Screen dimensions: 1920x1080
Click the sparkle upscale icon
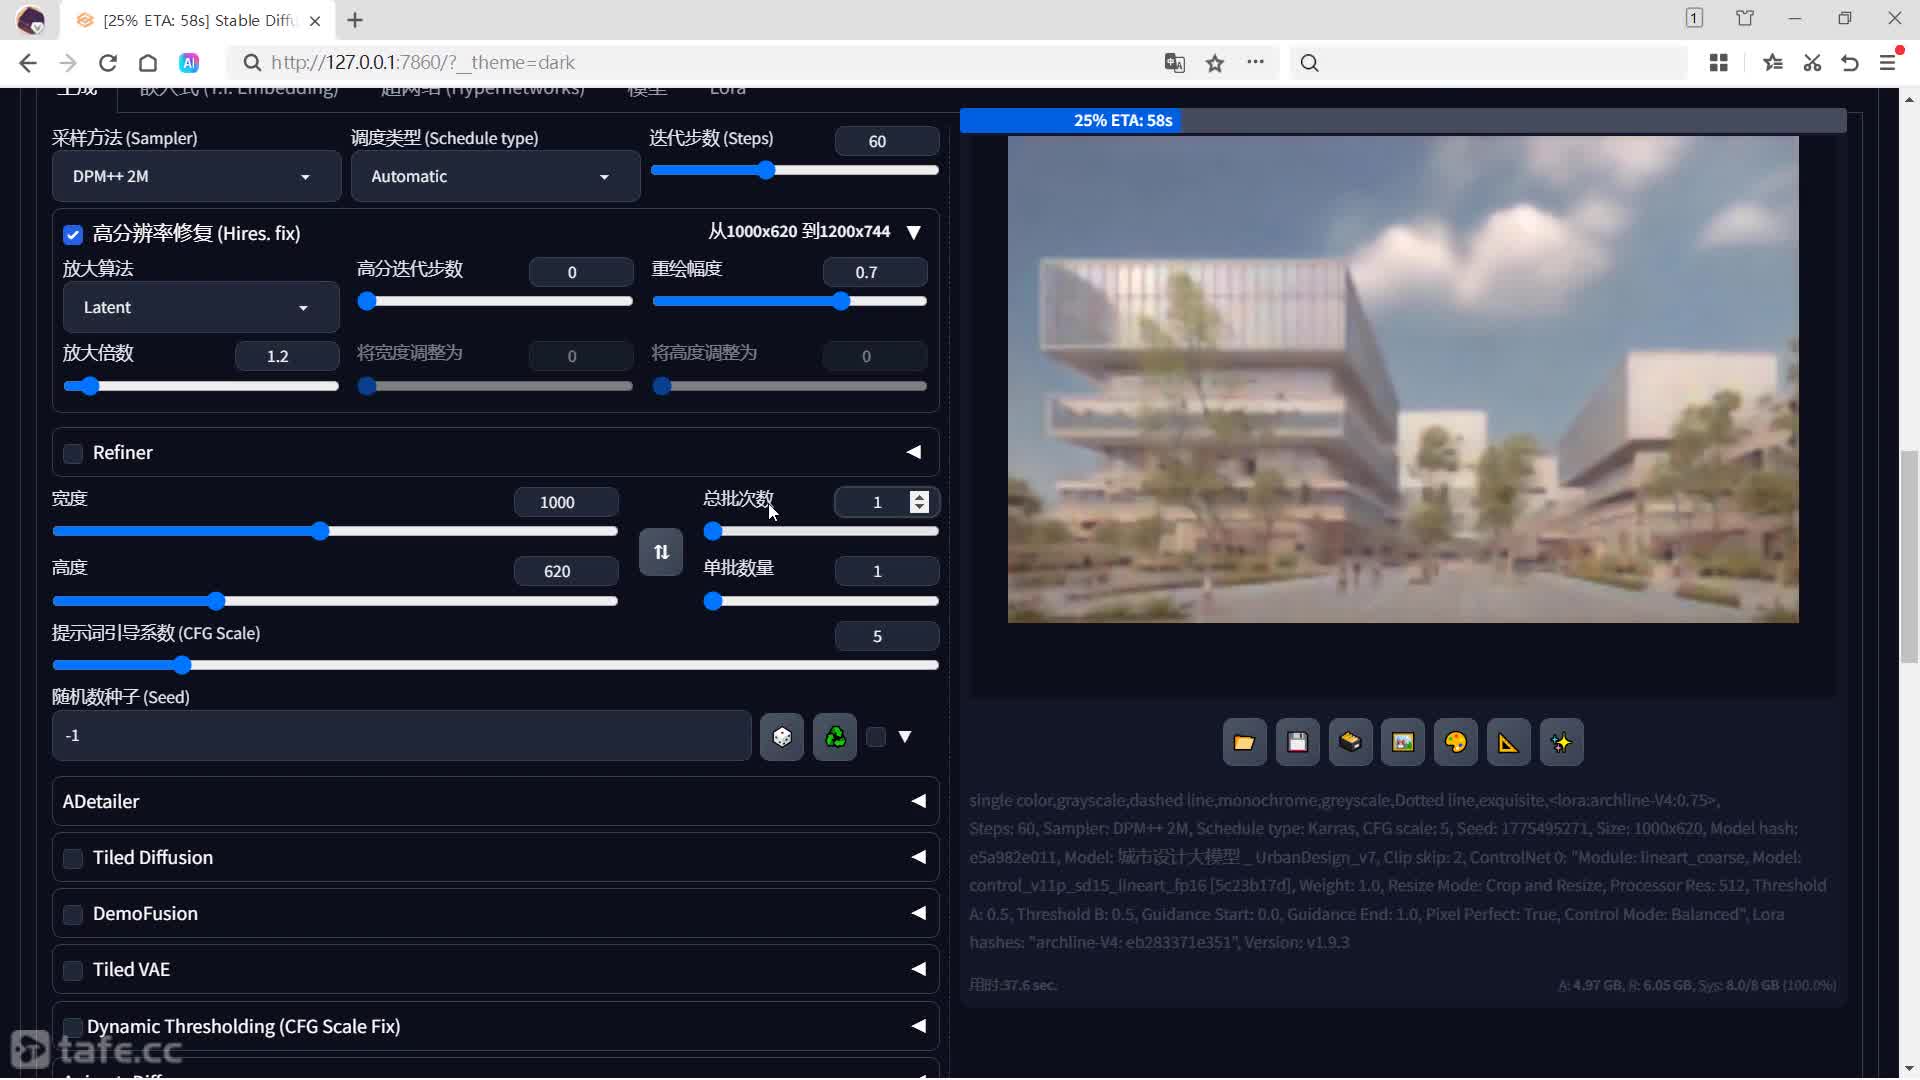click(x=1561, y=742)
